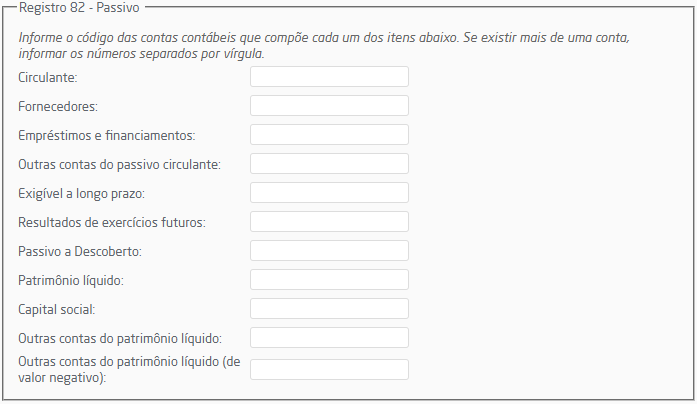Screen dimensions: 697x404
Task: Click the 'Circulante:' label text
Action: [x=47, y=77]
